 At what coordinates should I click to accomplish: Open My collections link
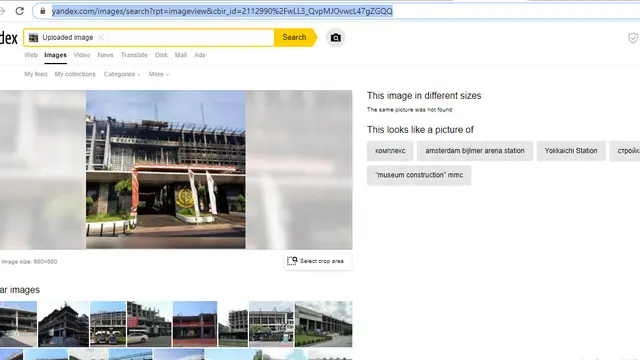coord(75,74)
